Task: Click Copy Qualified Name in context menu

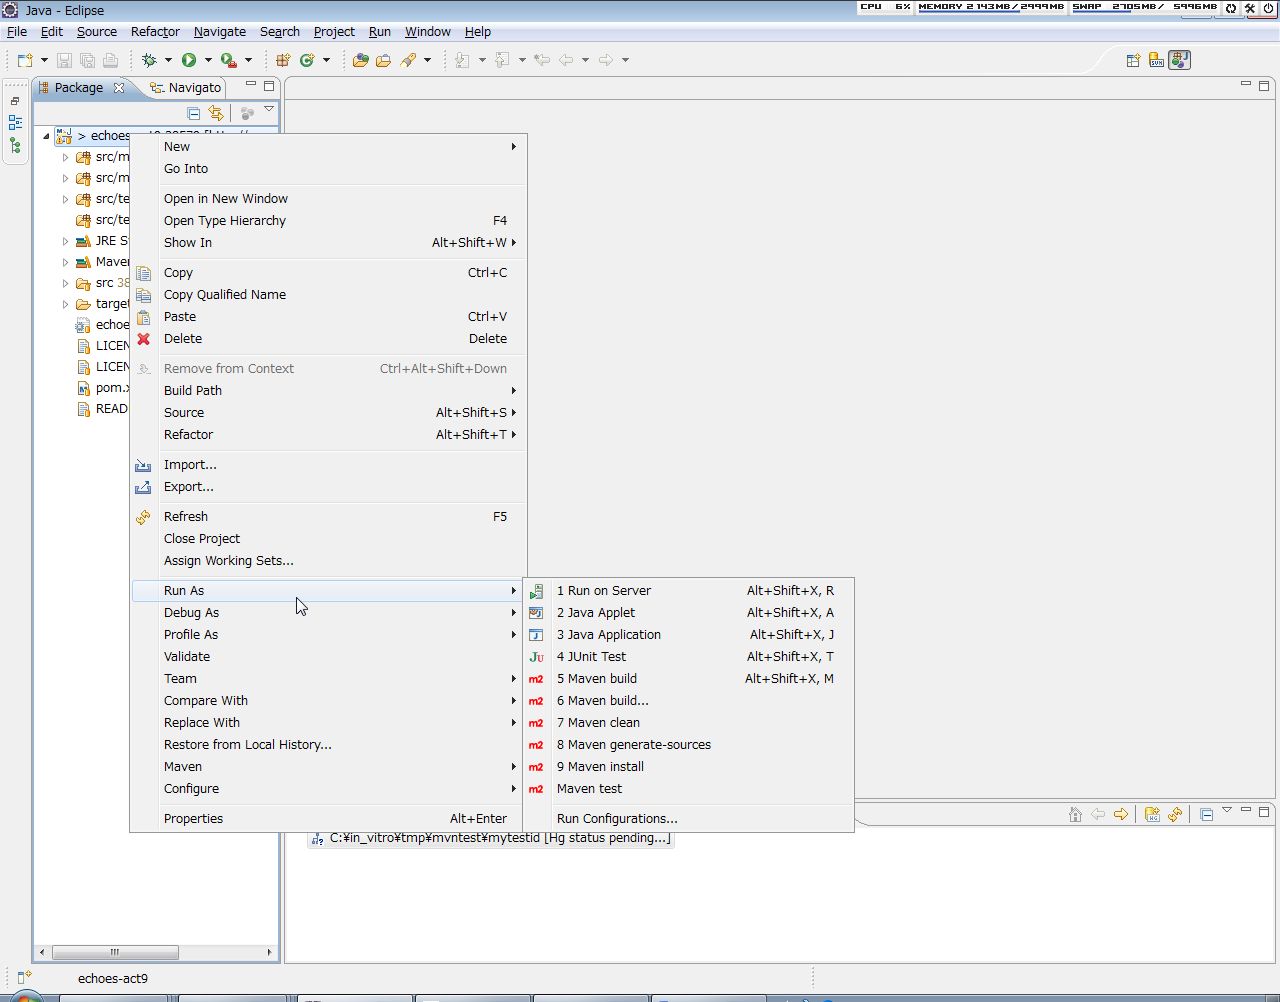Action: pos(329,295)
